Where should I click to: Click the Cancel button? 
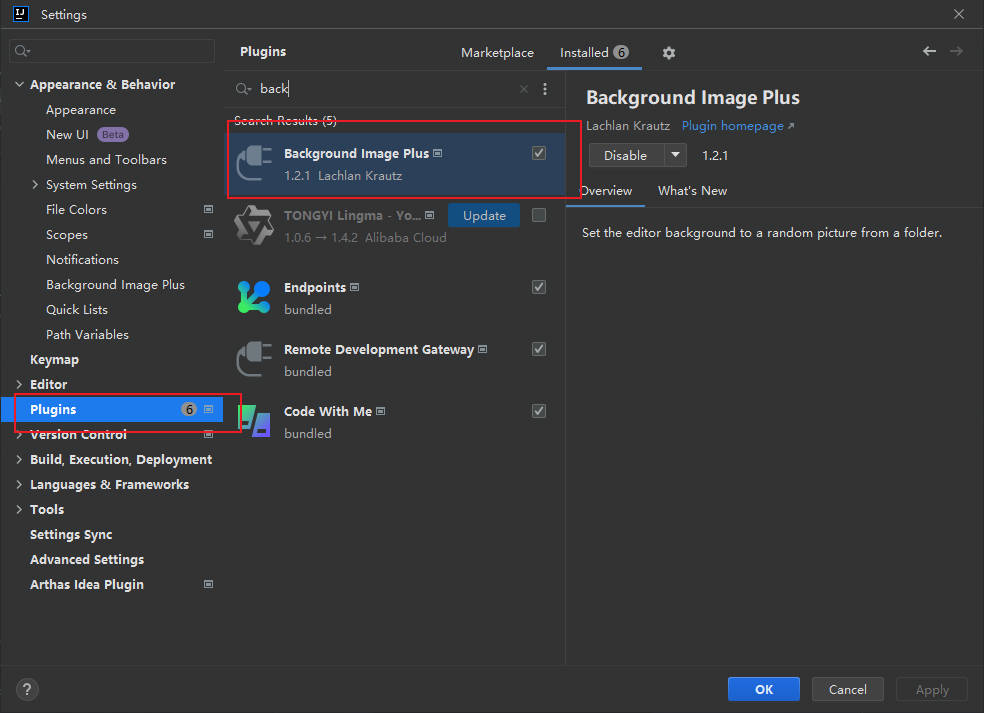click(848, 689)
